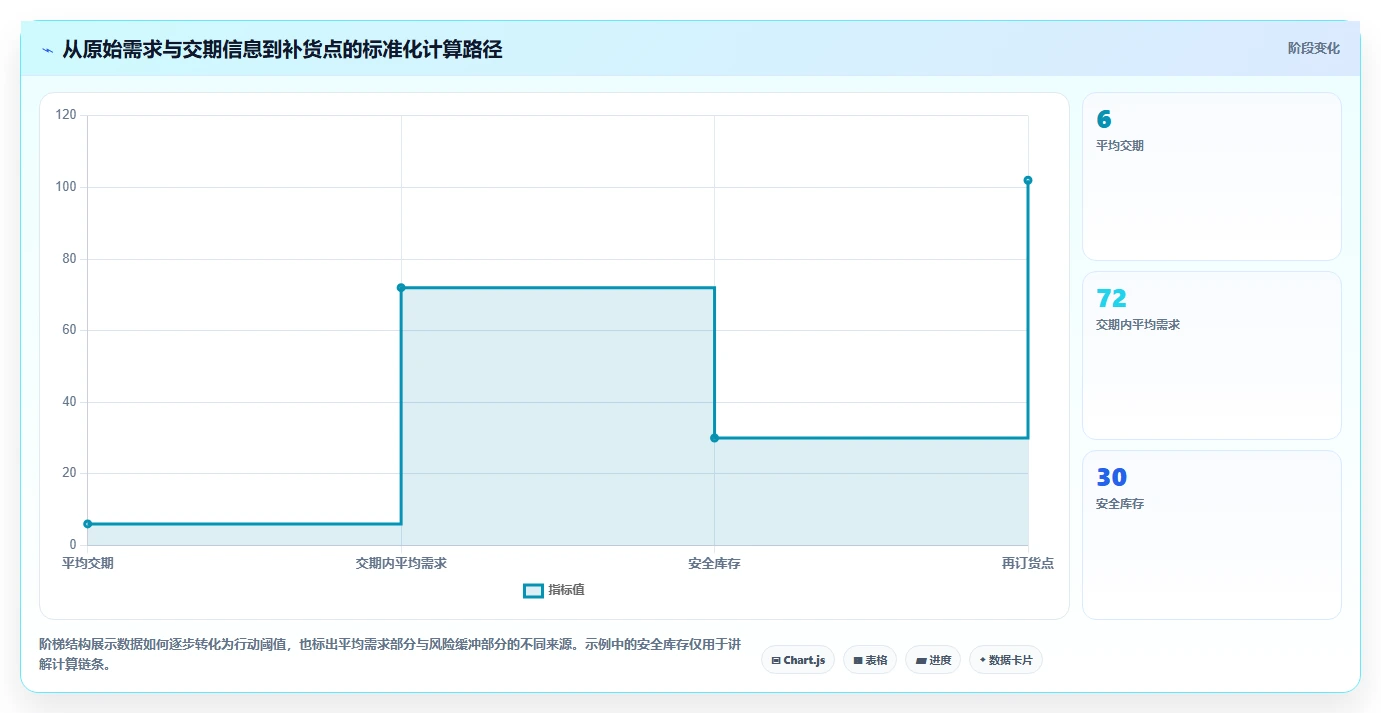Viewport: 1381px width, 713px height.
Task: Click the page title 从原始需求与交期信息到补货点
Action: coord(282,50)
